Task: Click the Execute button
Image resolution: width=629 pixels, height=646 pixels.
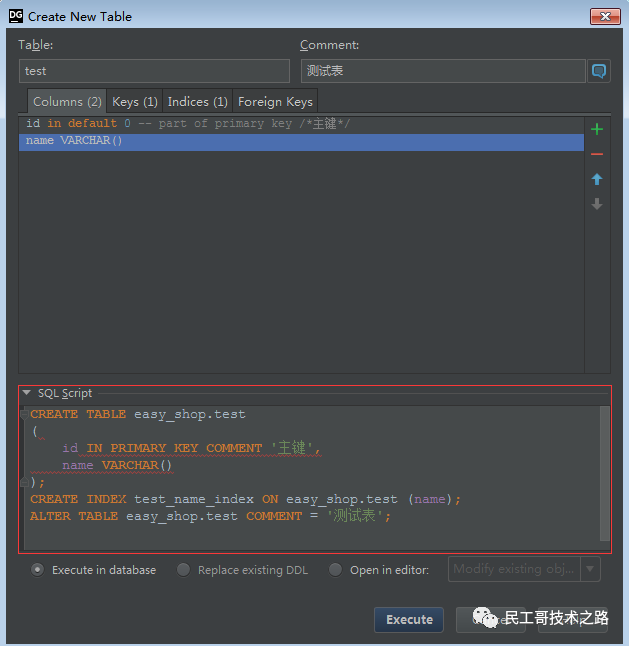Action: [409, 620]
